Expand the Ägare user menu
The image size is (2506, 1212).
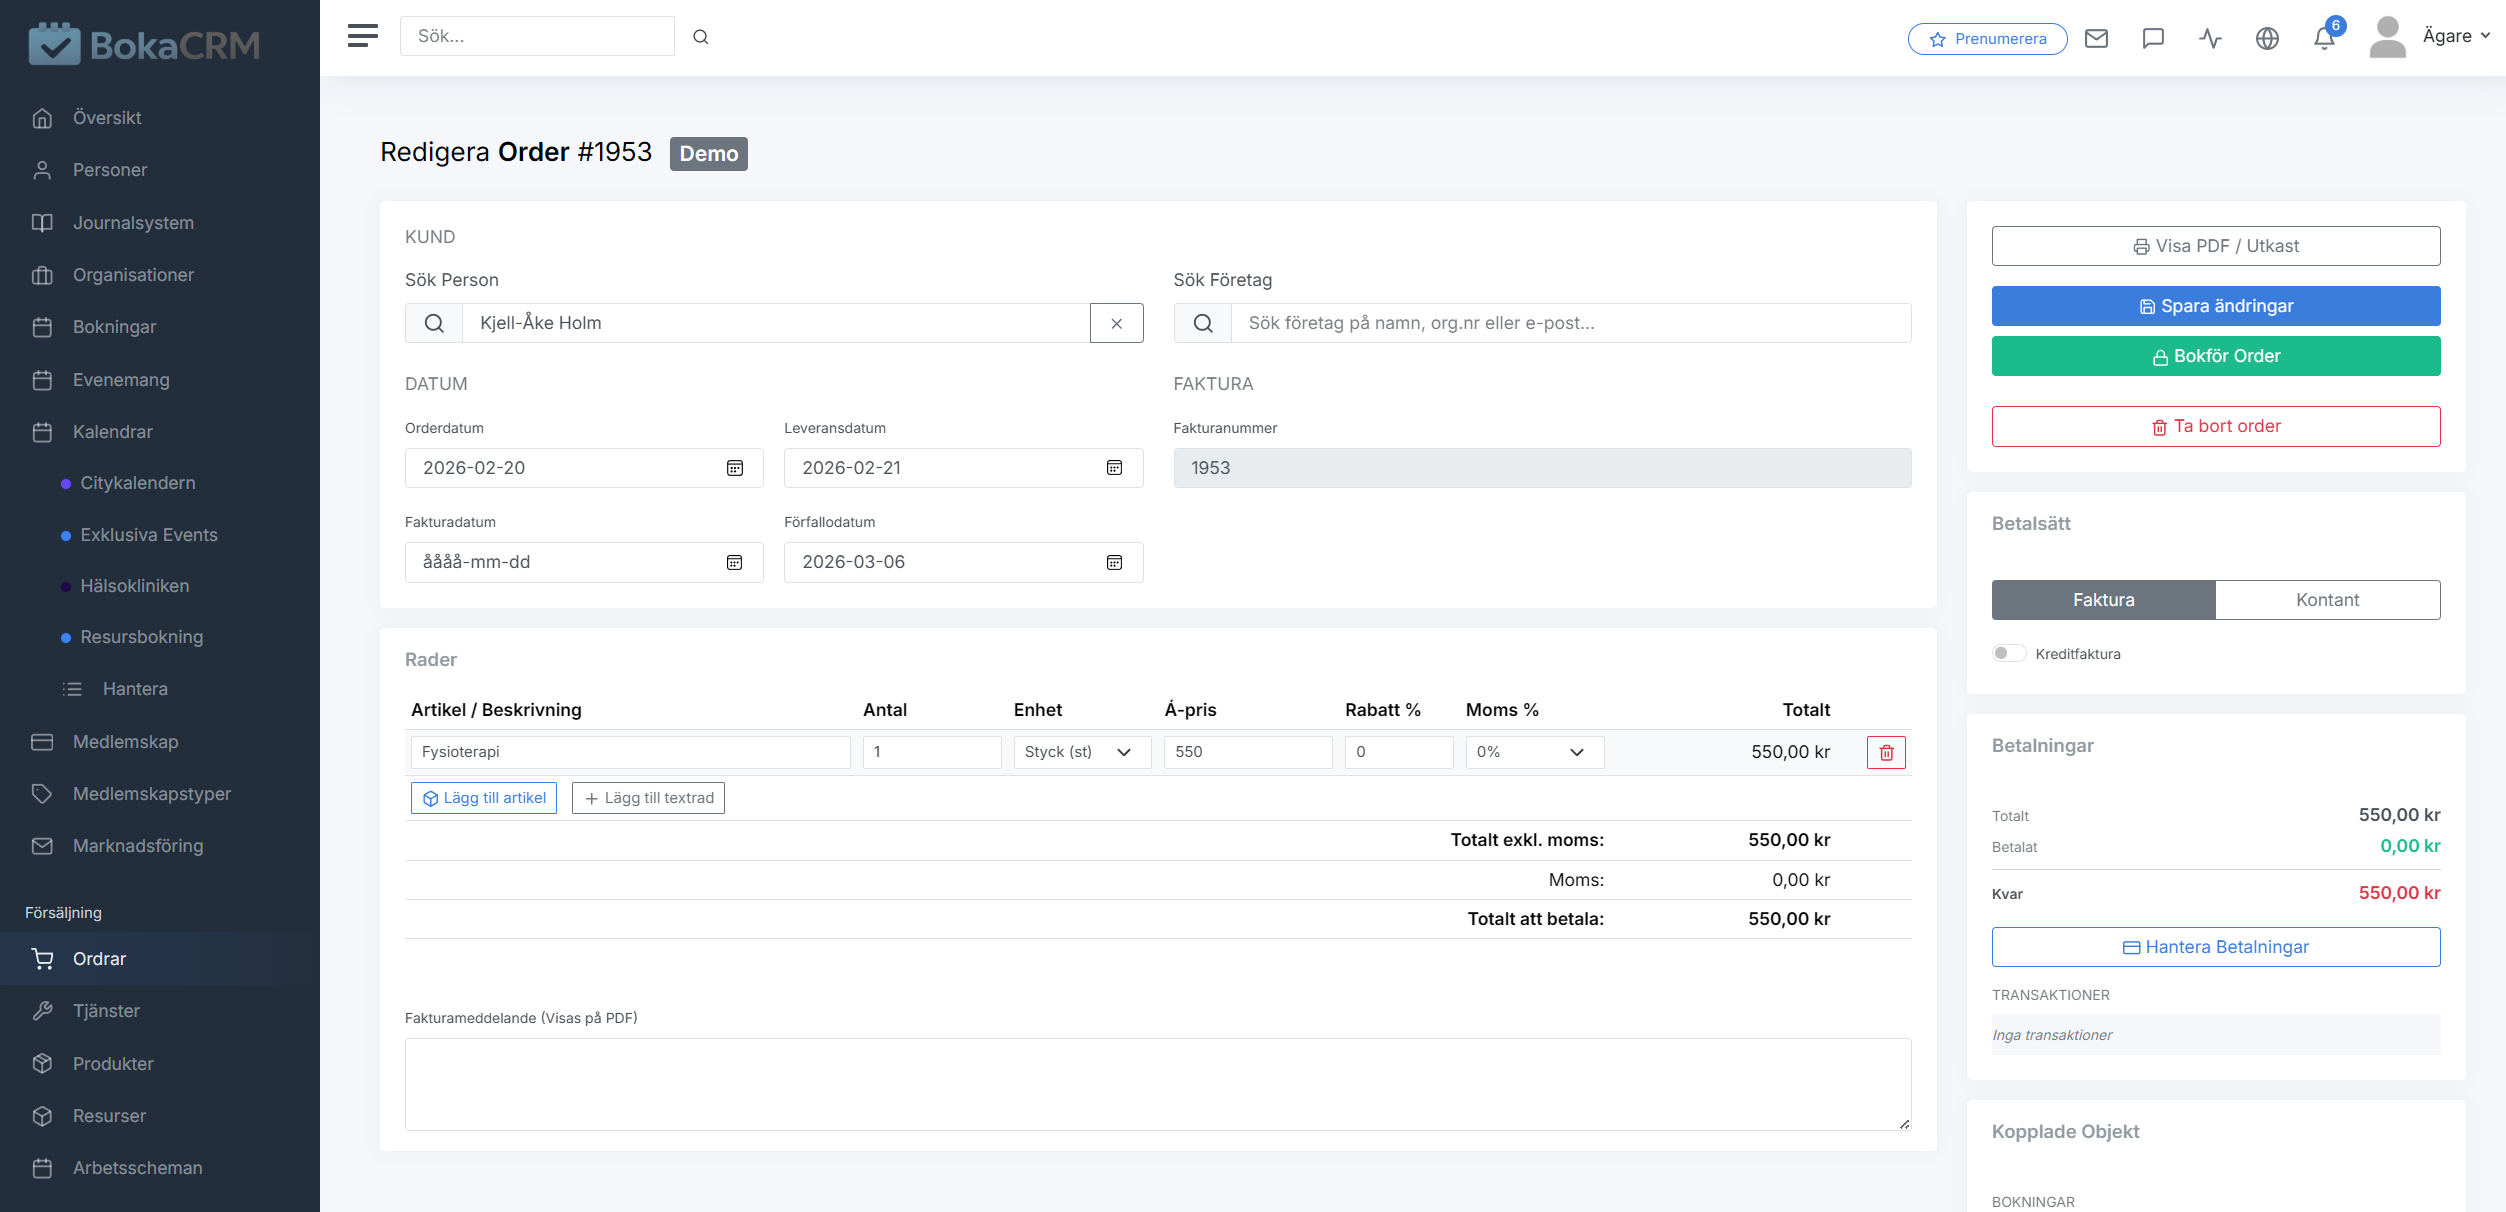click(2454, 36)
